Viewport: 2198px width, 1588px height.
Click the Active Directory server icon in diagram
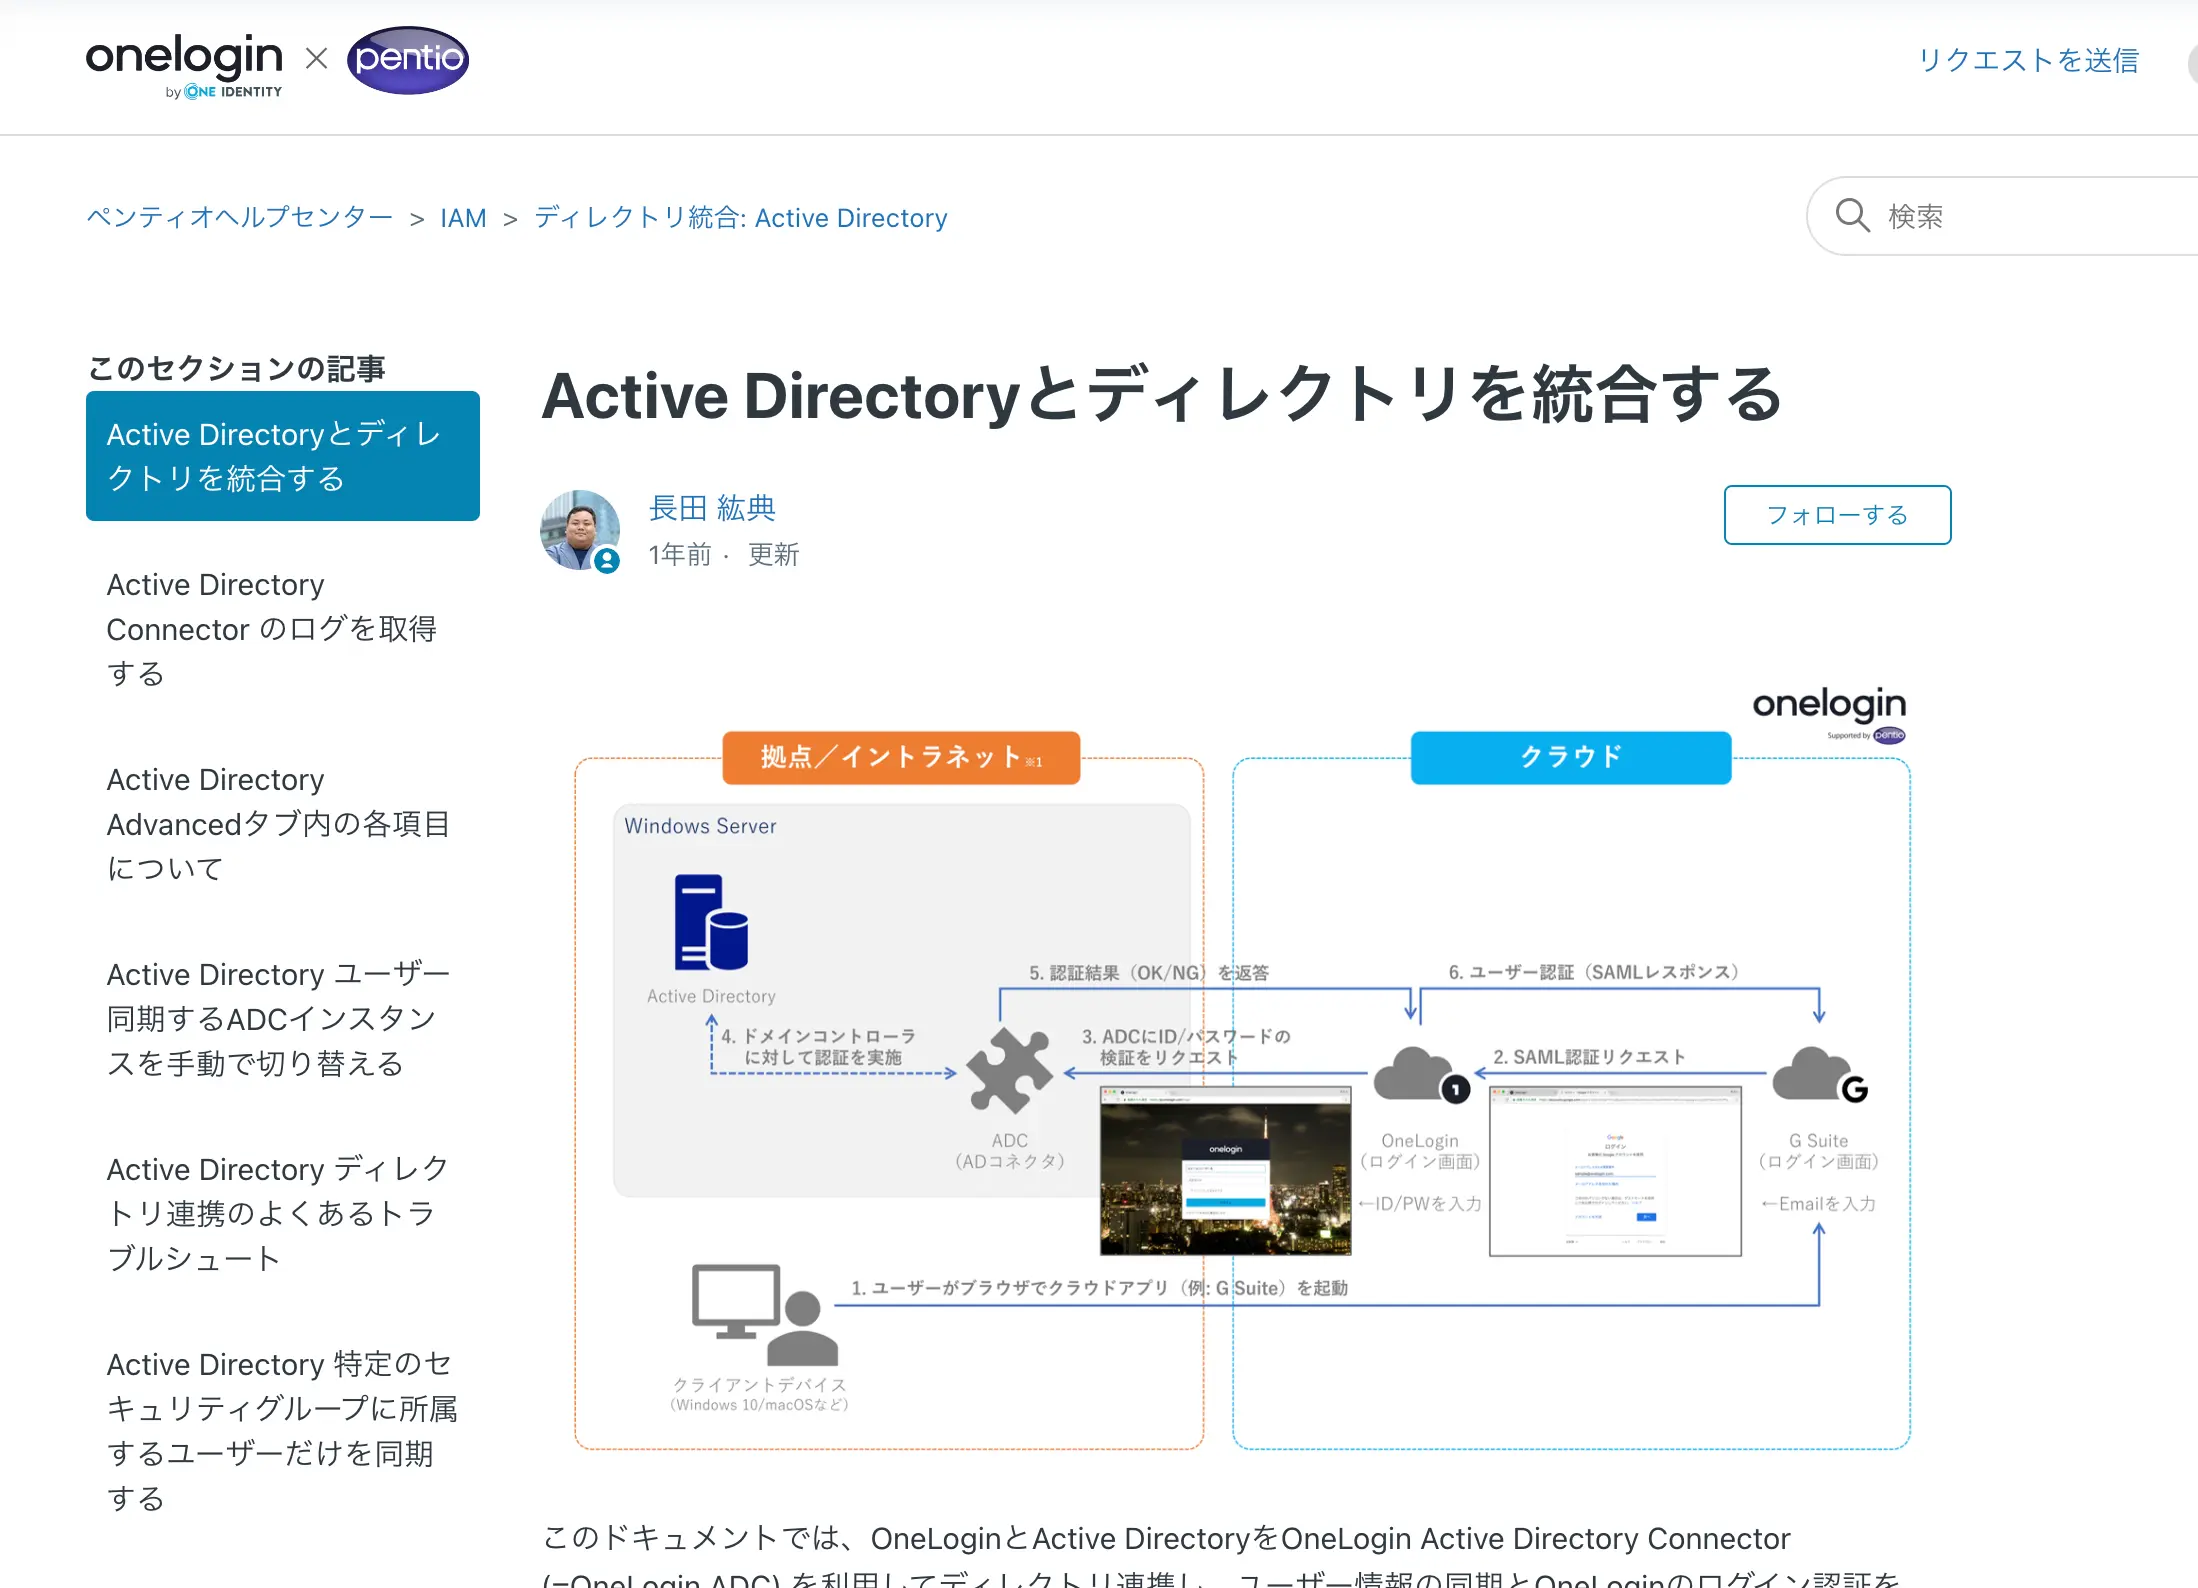click(x=711, y=922)
